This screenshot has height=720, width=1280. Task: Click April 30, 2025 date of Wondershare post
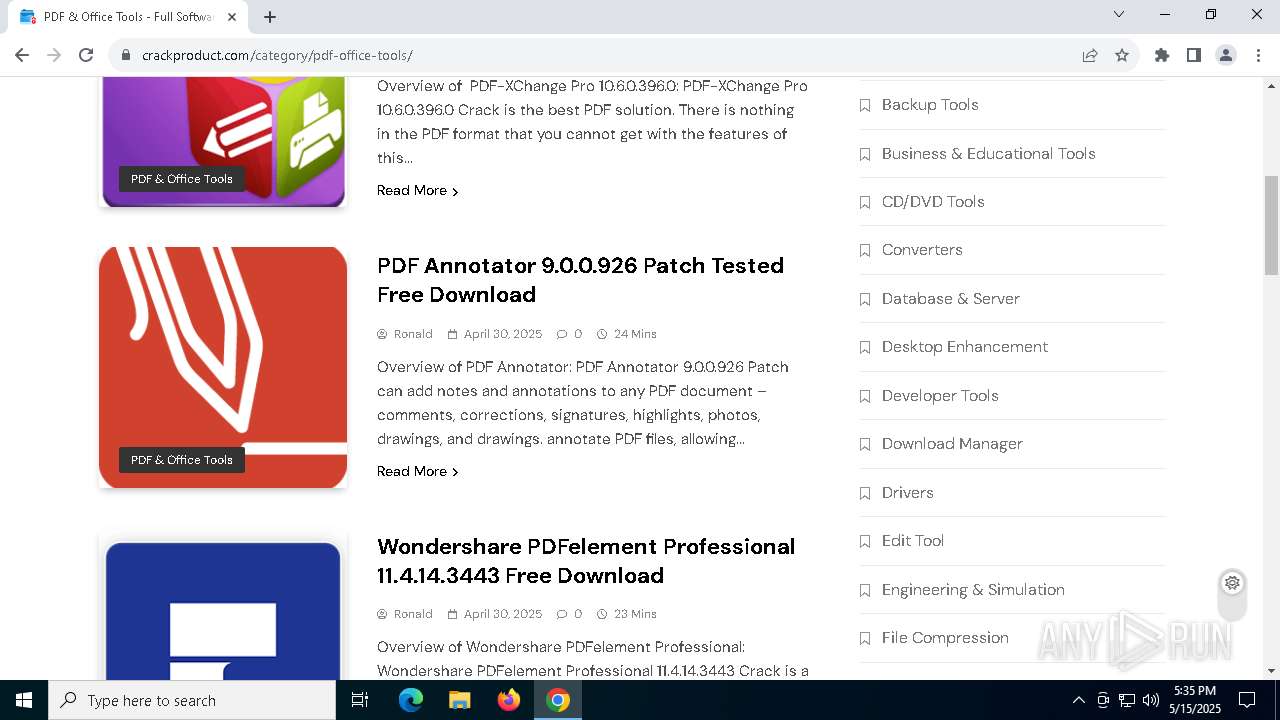pos(503,614)
